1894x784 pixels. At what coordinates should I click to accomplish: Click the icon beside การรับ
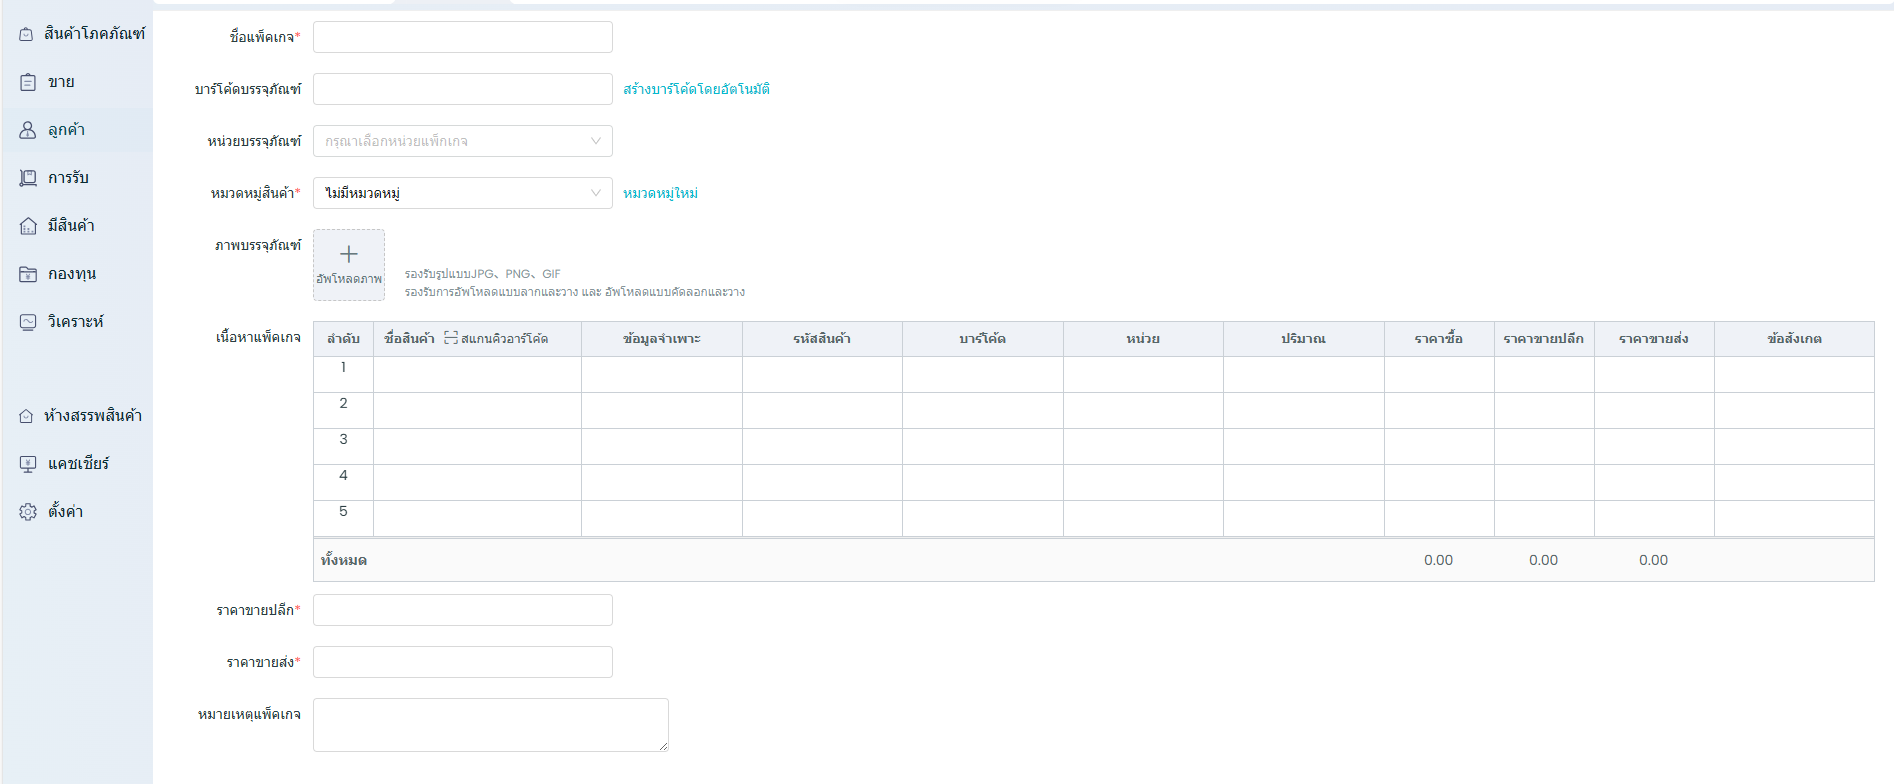(28, 178)
